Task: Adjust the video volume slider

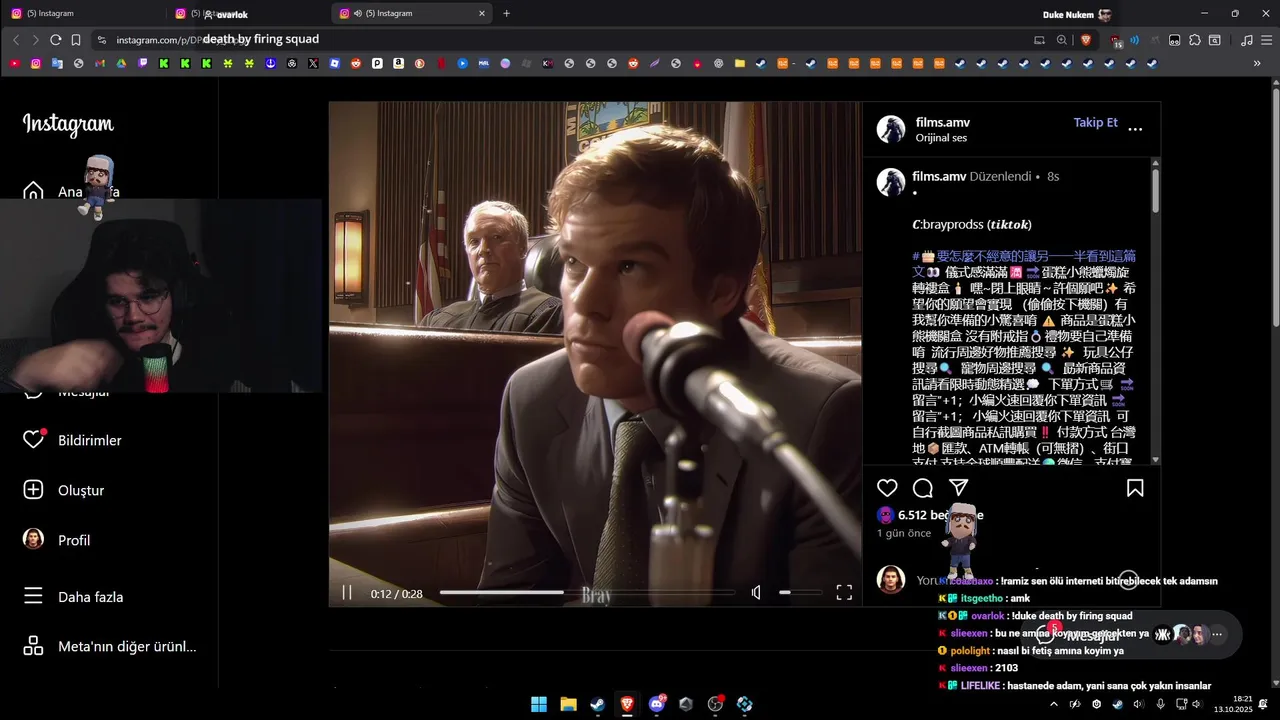Action: click(799, 593)
